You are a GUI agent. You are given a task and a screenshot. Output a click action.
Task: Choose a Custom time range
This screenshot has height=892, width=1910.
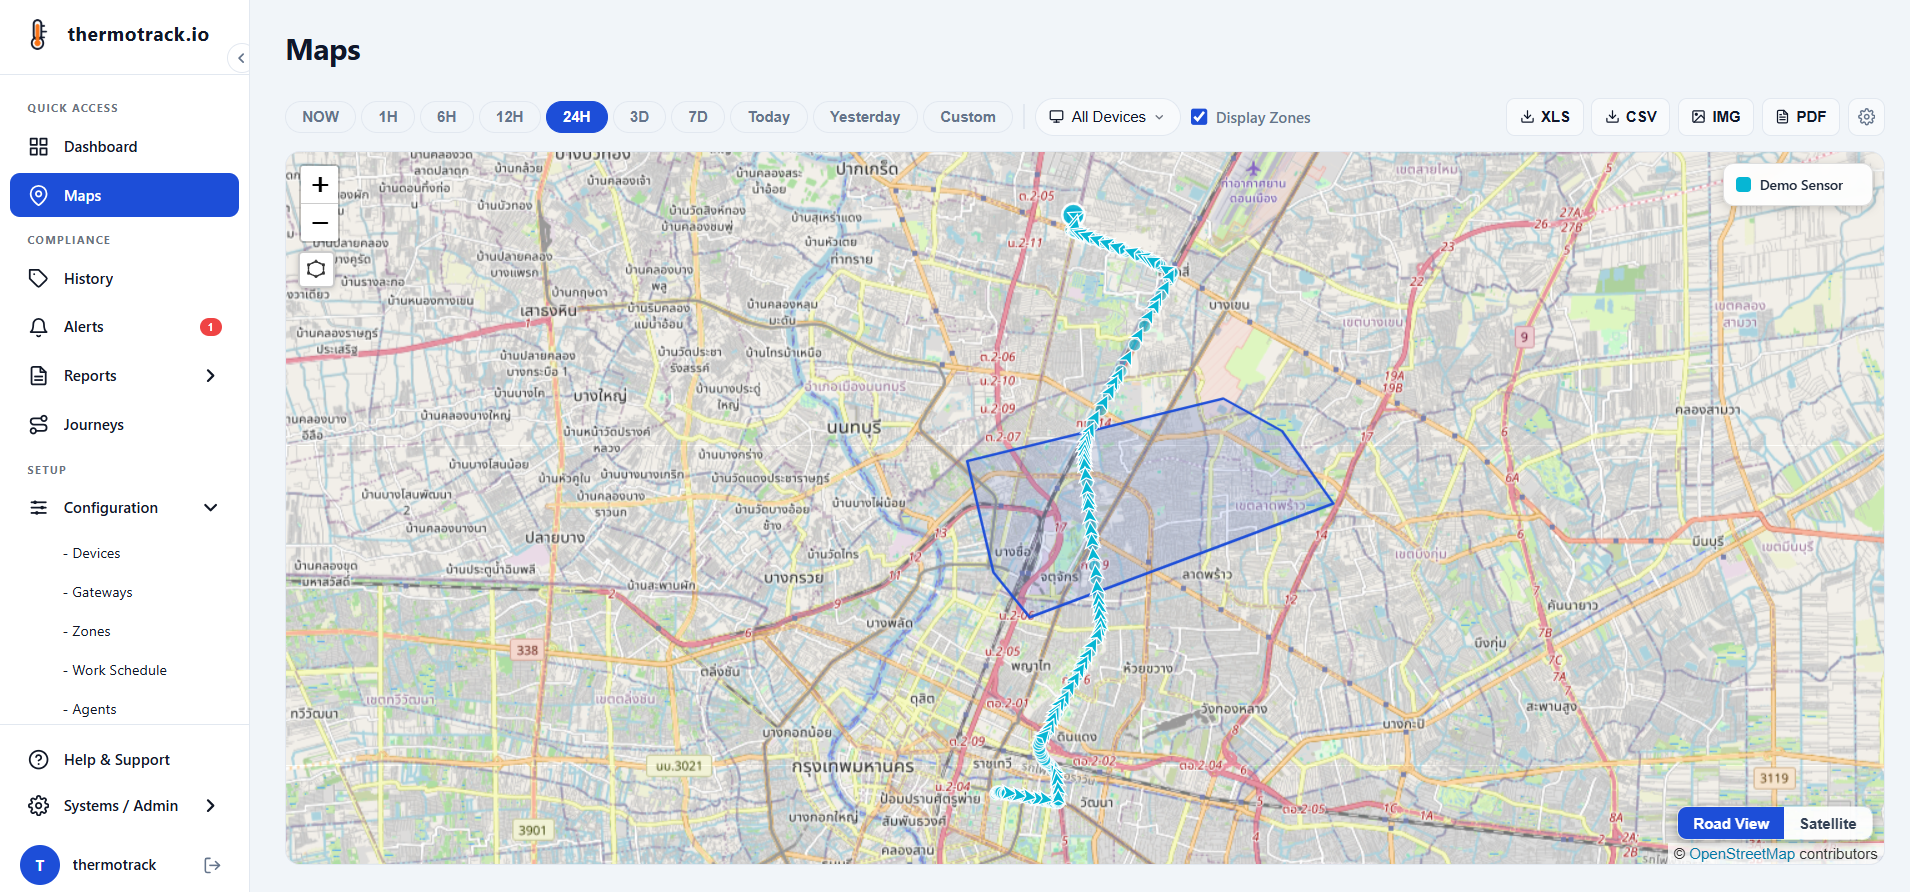(x=968, y=117)
